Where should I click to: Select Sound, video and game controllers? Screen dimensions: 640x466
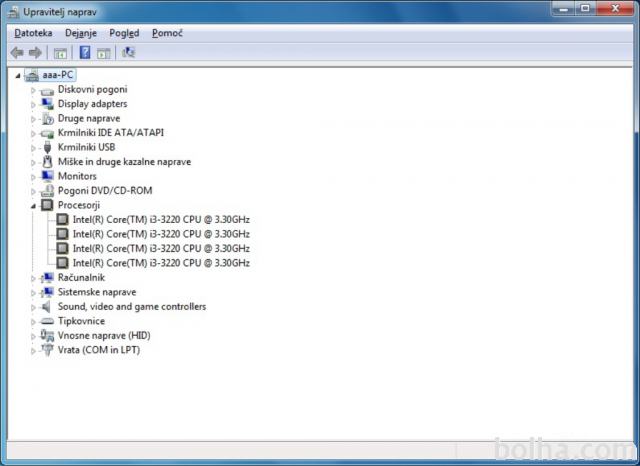pyautogui.click(x=131, y=307)
